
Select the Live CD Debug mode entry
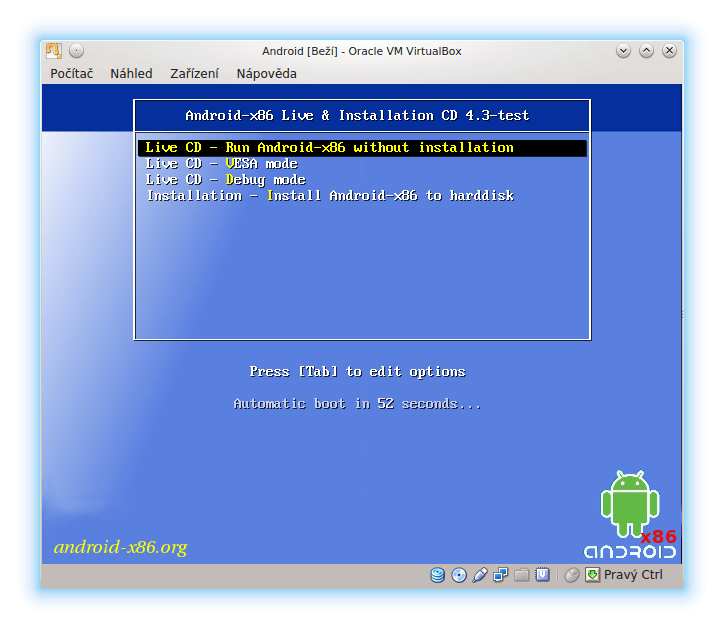(x=362, y=180)
